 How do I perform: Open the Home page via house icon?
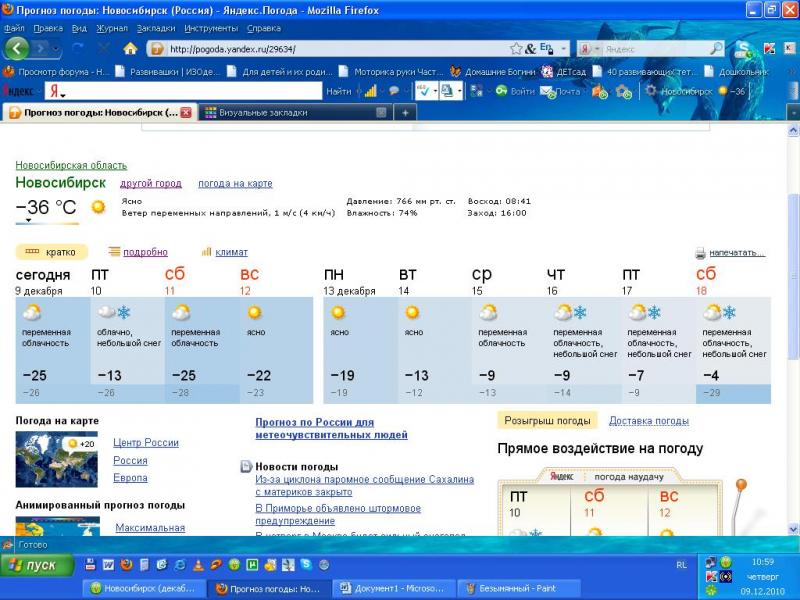pyautogui.click(x=131, y=48)
